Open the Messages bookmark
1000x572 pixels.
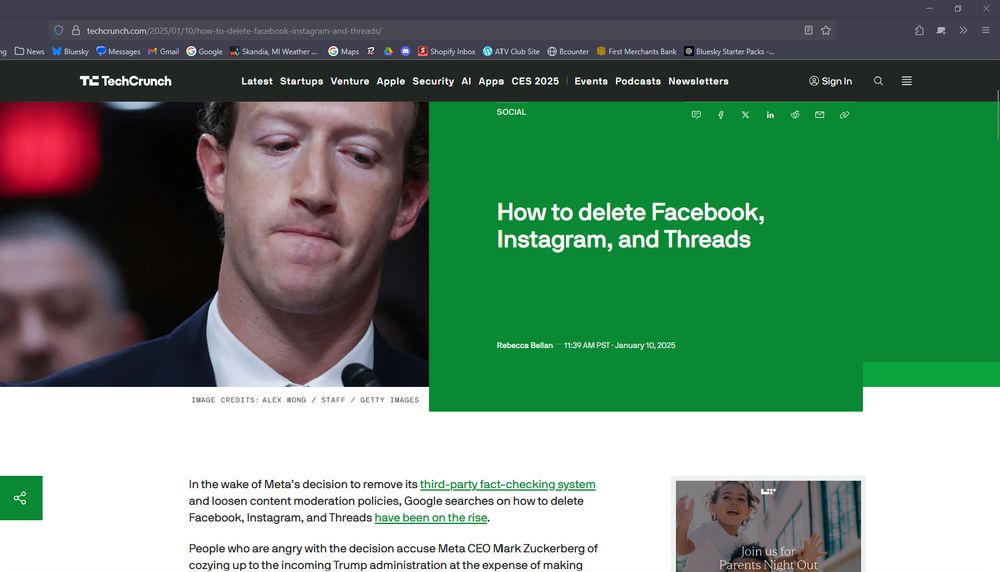118,51
